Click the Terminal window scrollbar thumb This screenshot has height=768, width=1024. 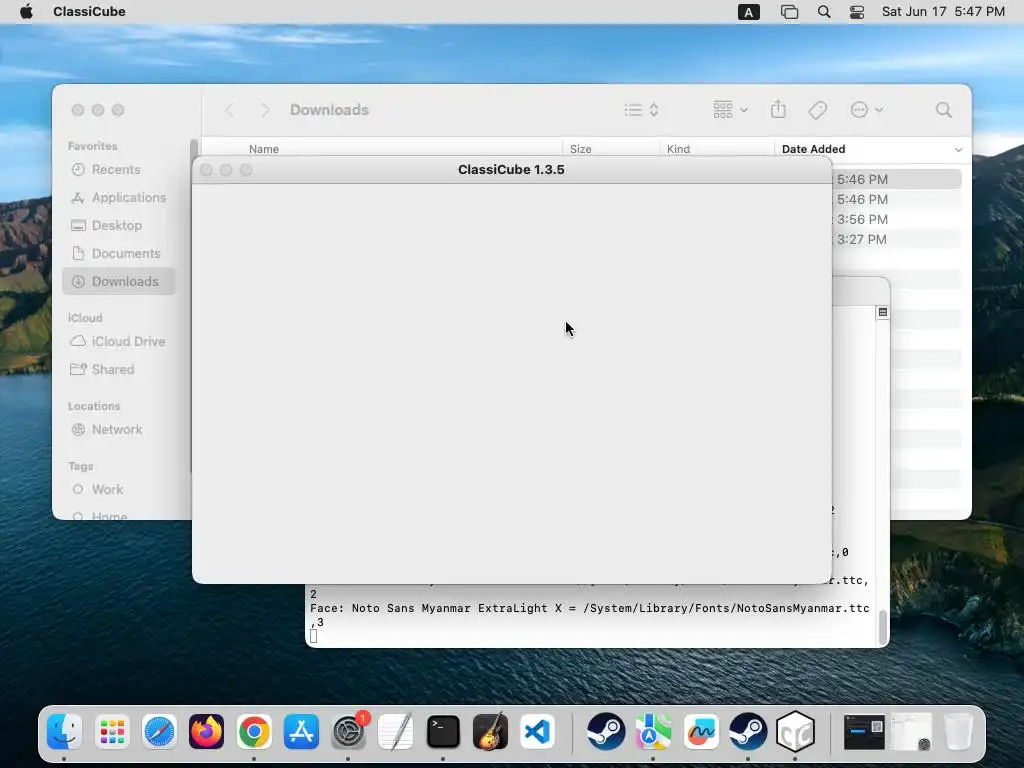882,627
